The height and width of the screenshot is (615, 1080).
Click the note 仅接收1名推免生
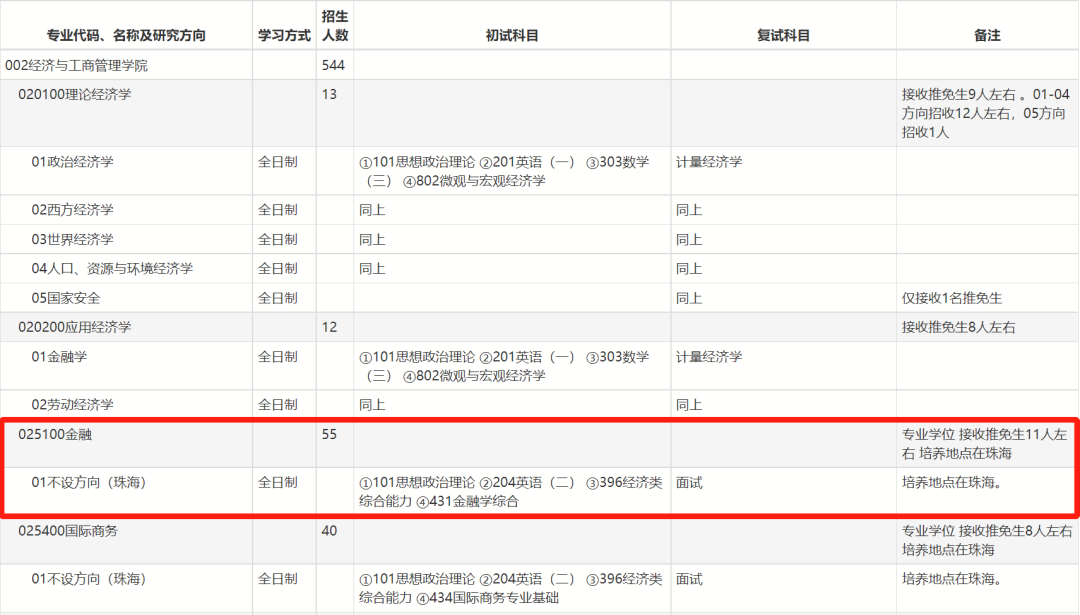[x=952, y=298]
